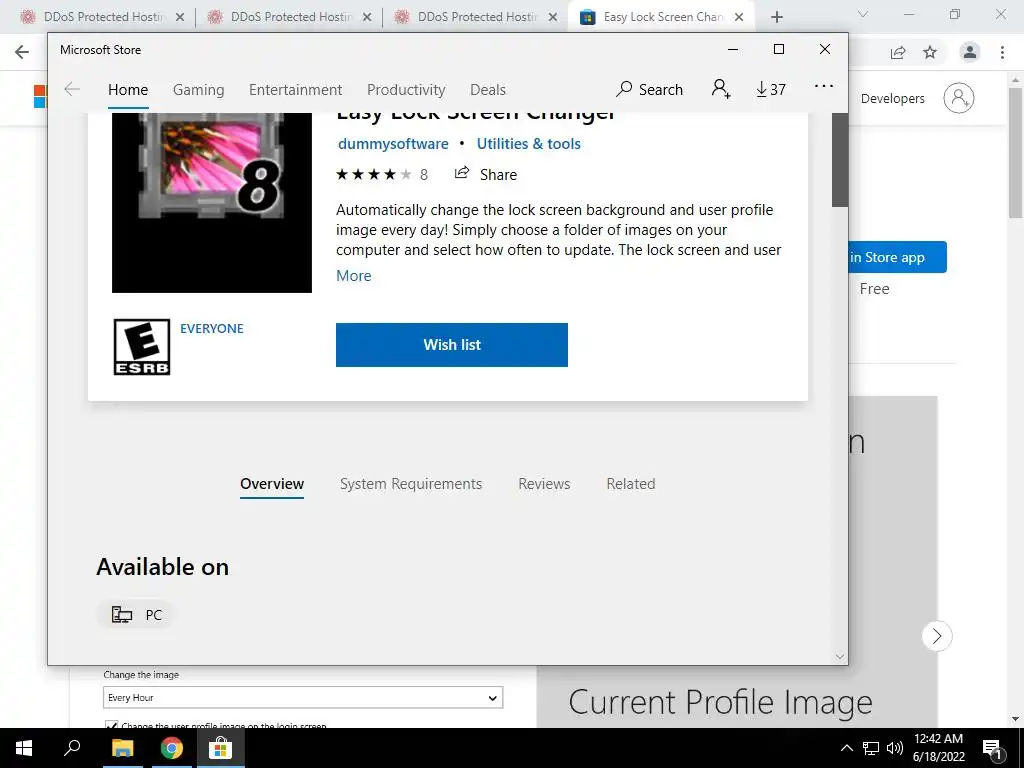This screenshot has height=768, width=1024.
Task: Switch to the Home tab
Action: point(128,89)
